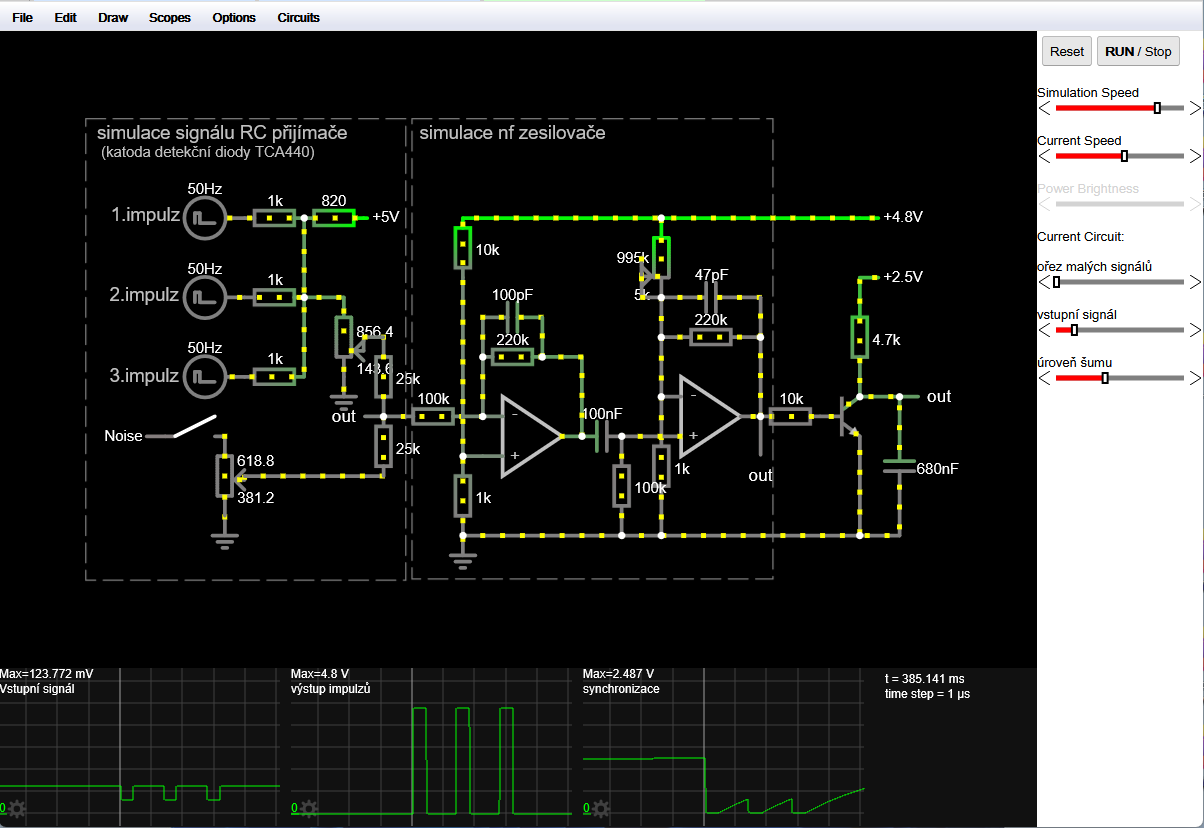Select the 3.impulz 50Hz pulse source symbol

(x=204, y=376)
